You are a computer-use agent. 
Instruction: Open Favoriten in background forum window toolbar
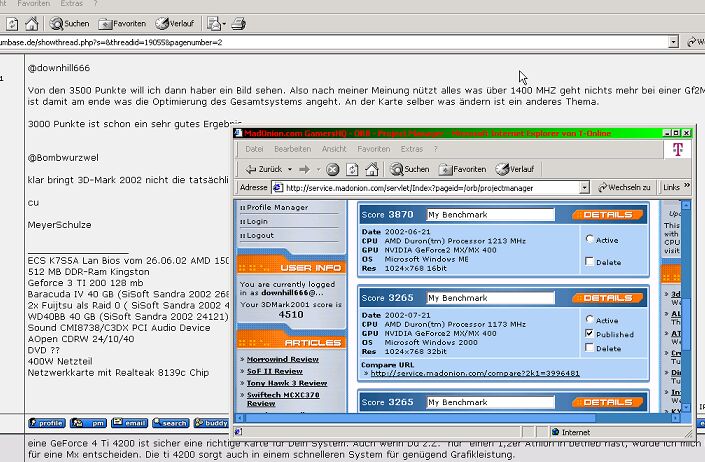(122, 24)
